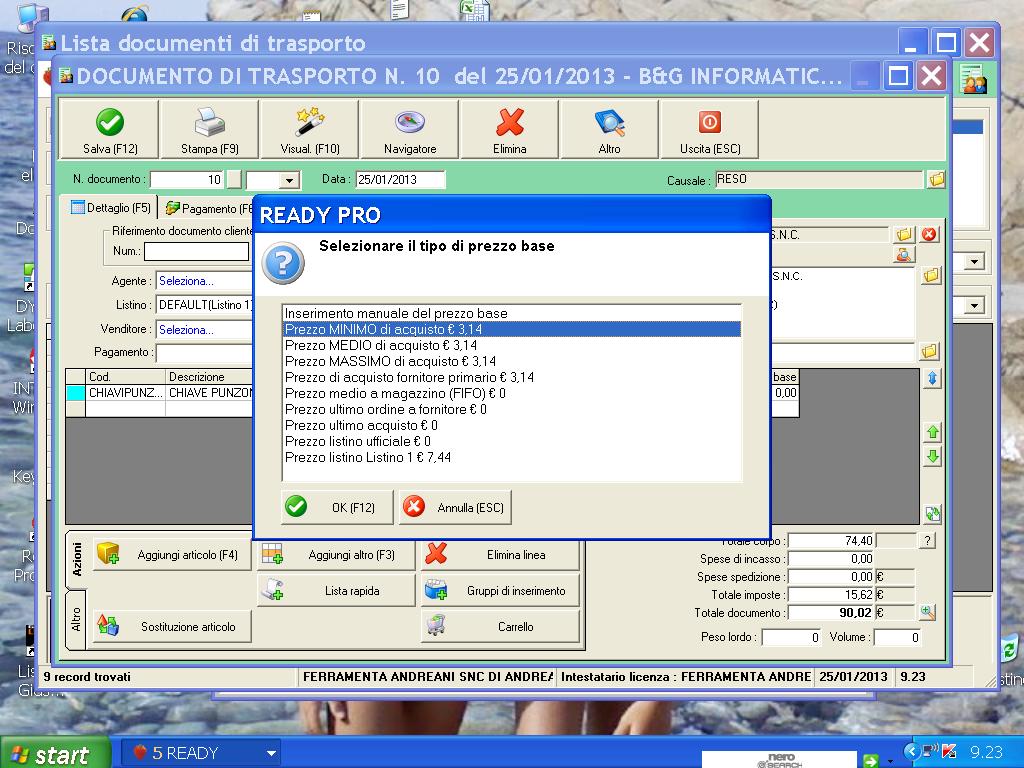
Task: Click Stampa (F9) printer button
Action: 210,129
